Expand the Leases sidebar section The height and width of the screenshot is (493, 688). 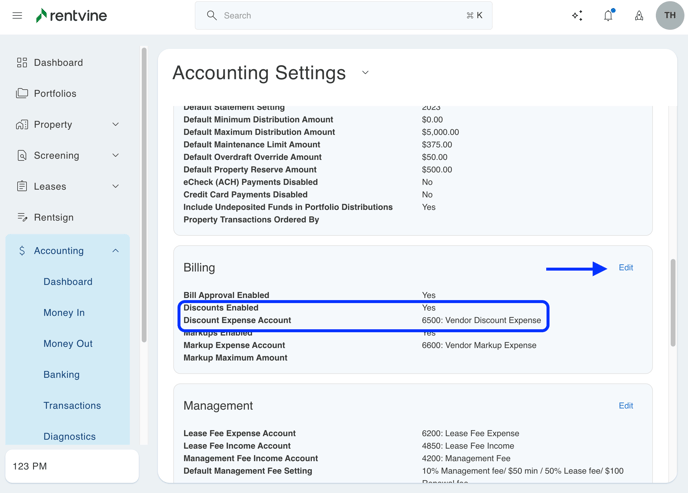coord(115,187)
